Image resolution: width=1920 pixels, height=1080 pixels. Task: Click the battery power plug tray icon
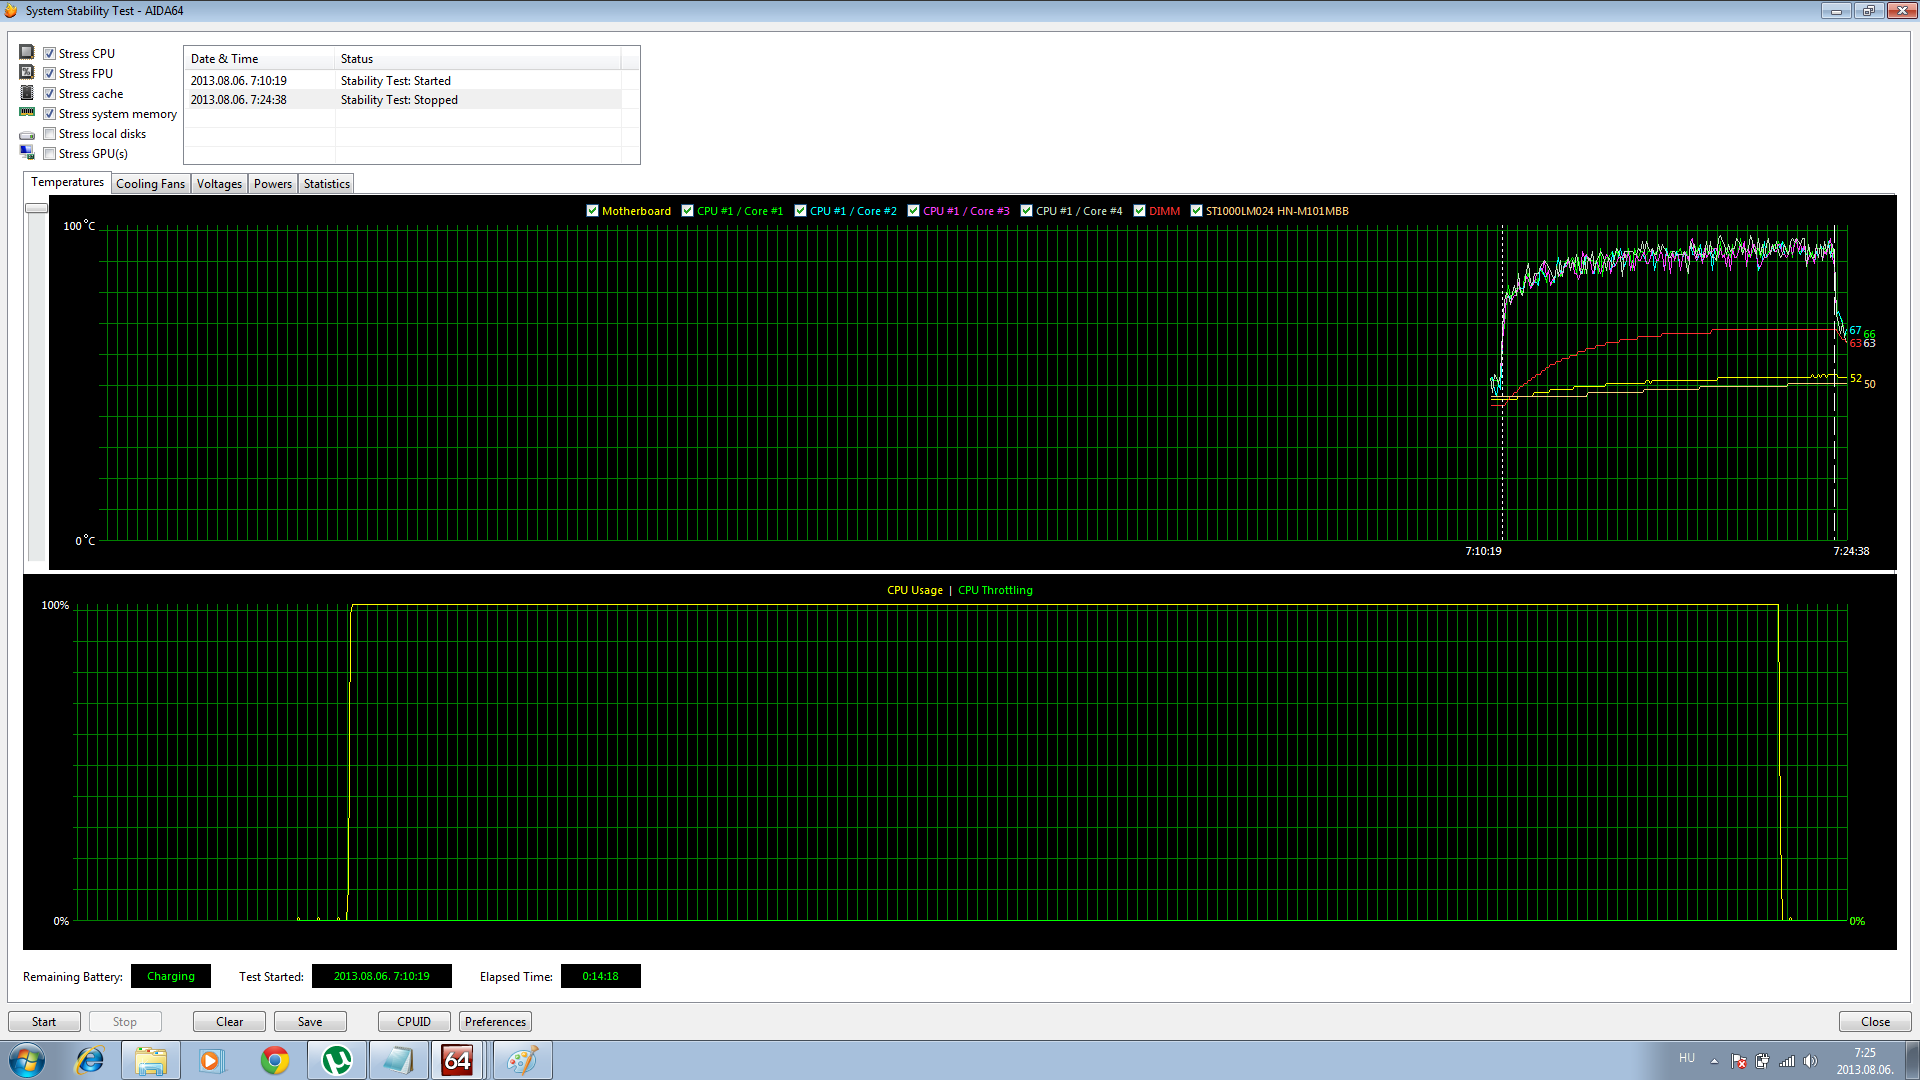point(1762,1061)
